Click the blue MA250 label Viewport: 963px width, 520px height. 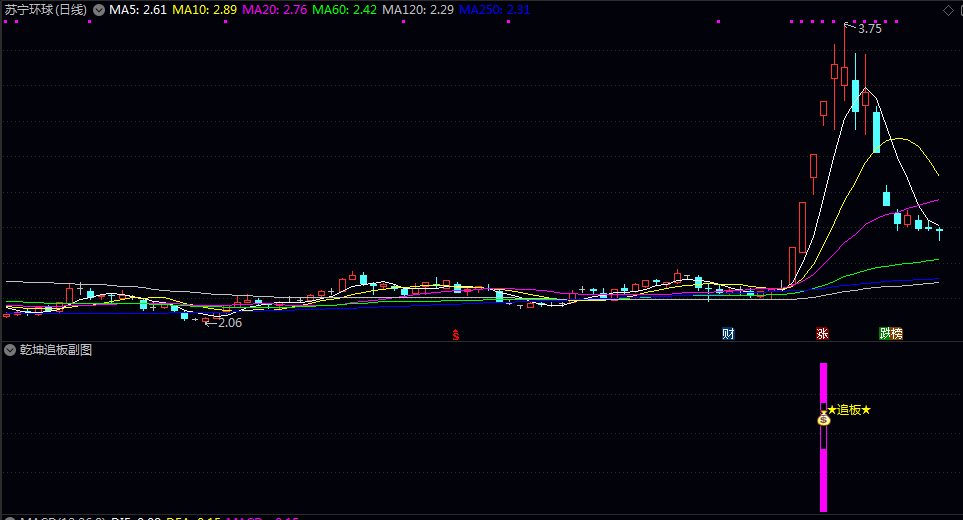(494, 10)
